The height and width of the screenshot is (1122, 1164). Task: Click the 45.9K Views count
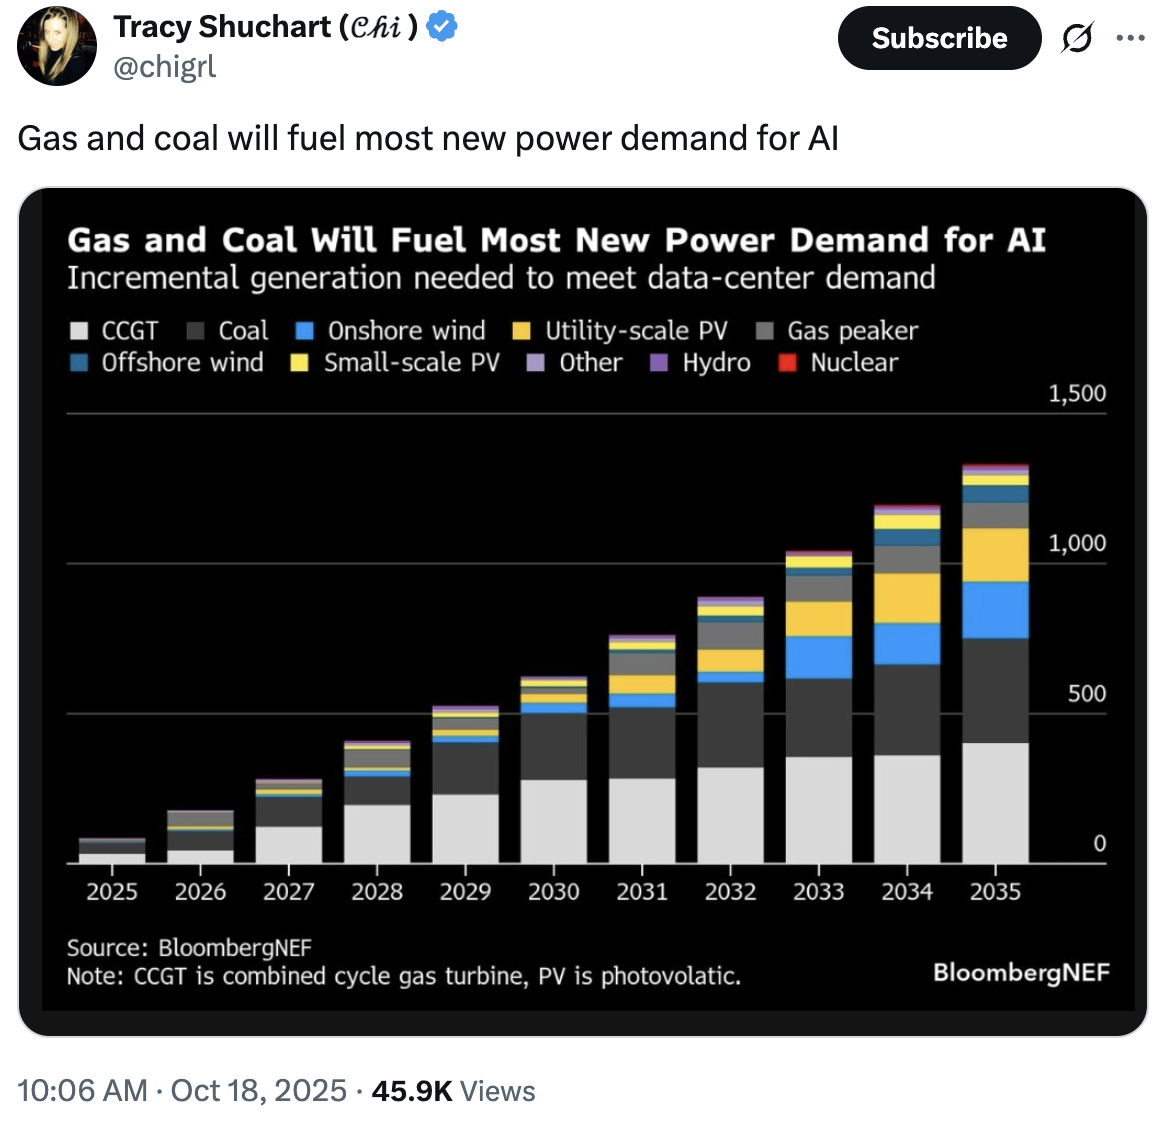(x=453, y=1091)
